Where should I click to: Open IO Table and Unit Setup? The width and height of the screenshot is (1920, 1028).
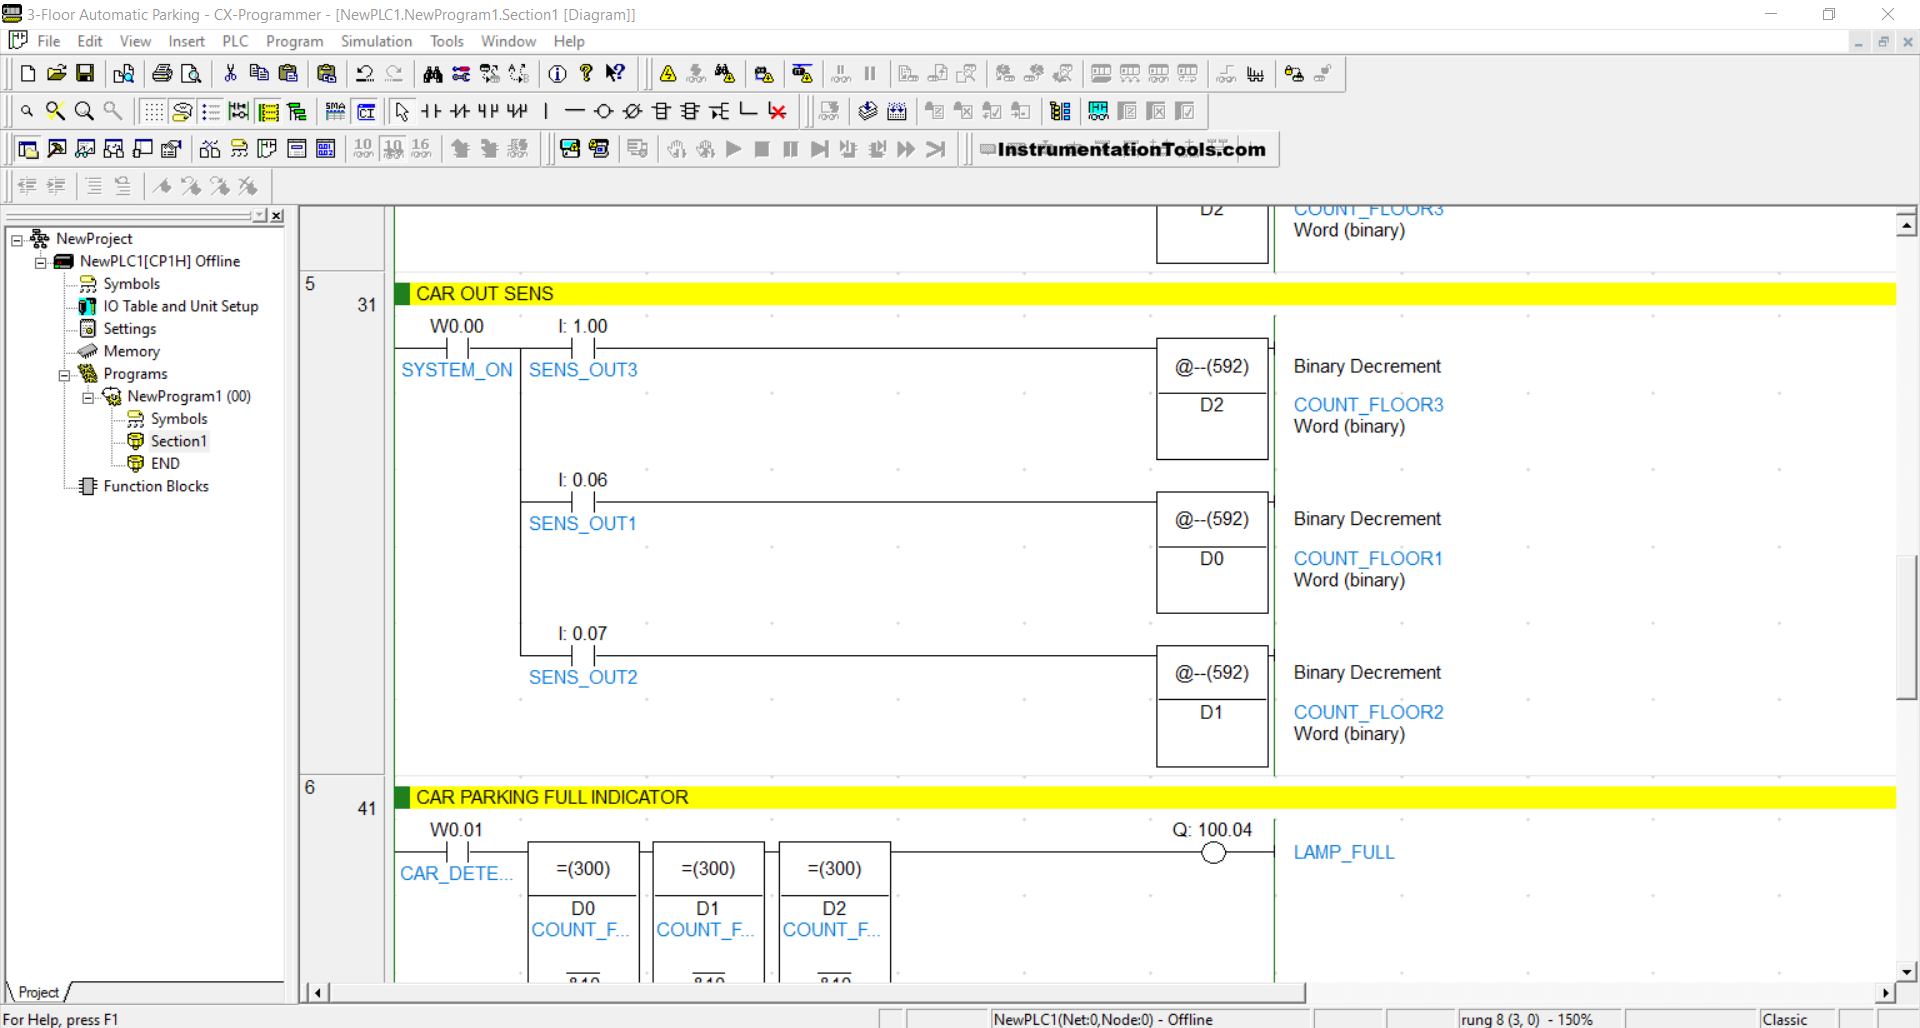[180, 306]
